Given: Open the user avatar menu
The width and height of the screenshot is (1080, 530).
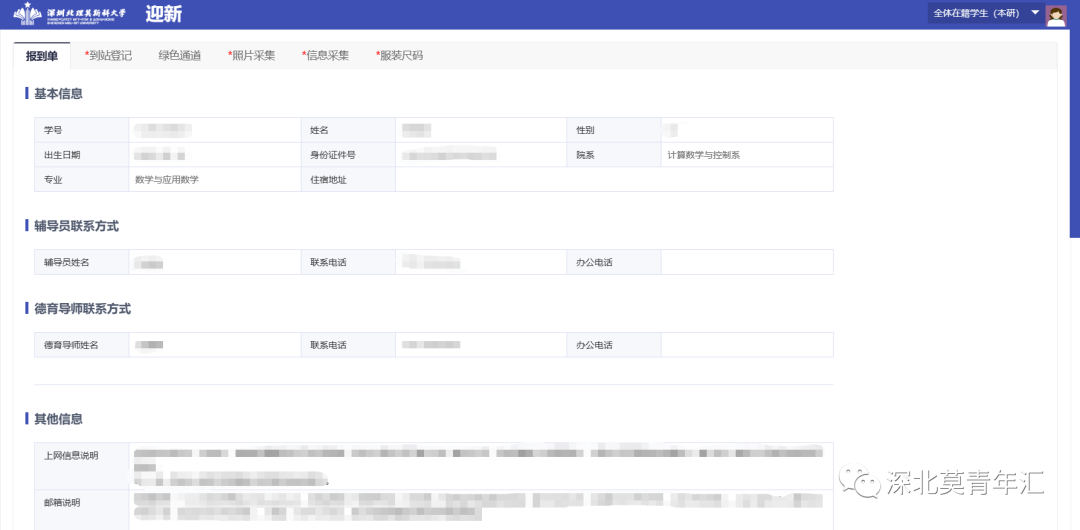Looking at the screenshot, I should pos(1055,14).
